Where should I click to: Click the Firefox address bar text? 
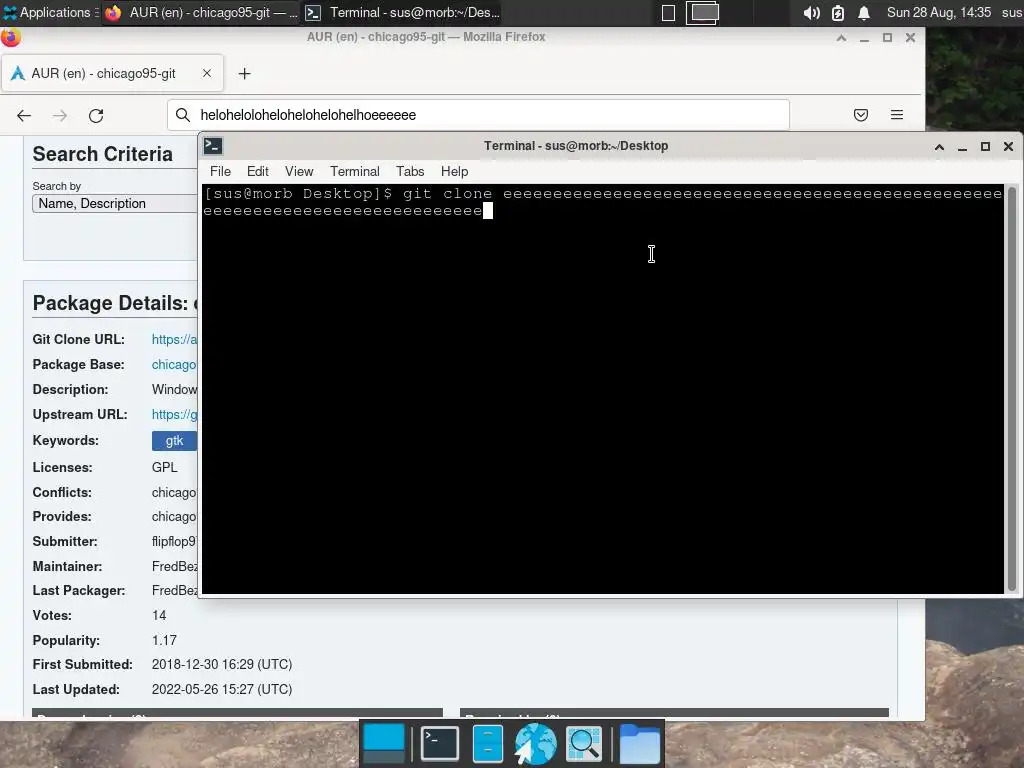pyautogui.click(x=308, y=115)
